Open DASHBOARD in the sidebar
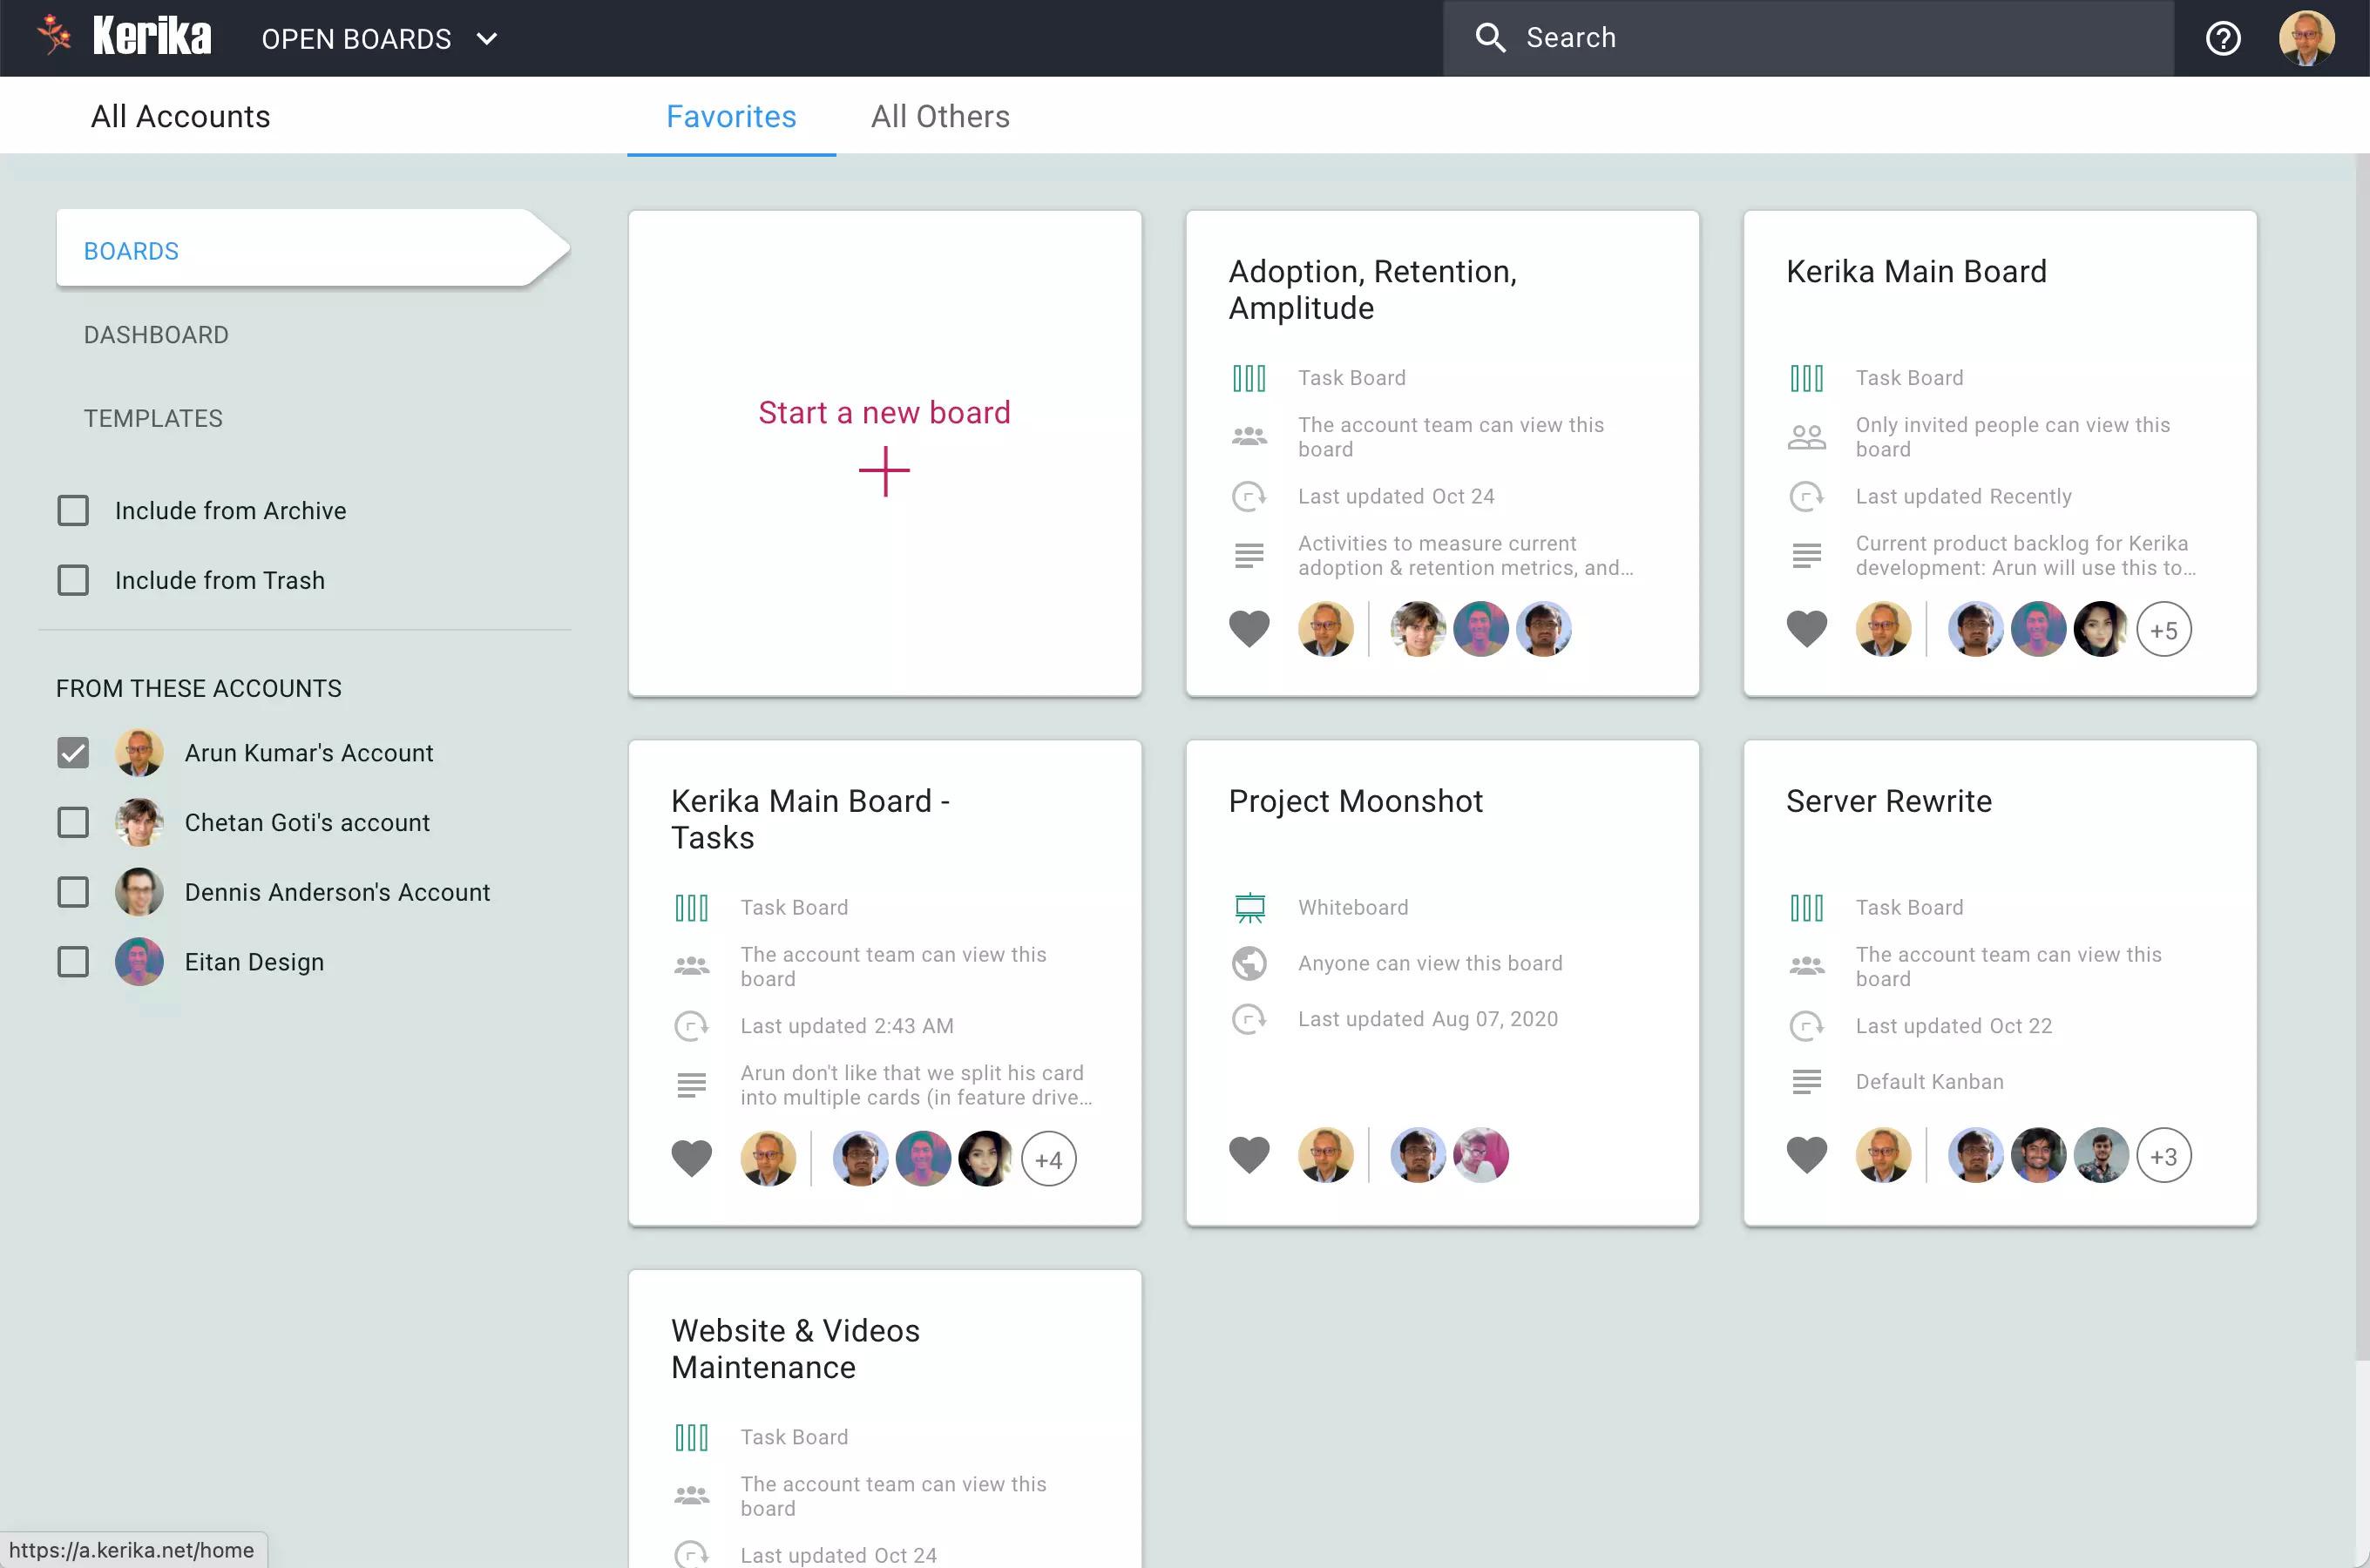This screenshot has height=1568, width=2370. tap(156, 334)
